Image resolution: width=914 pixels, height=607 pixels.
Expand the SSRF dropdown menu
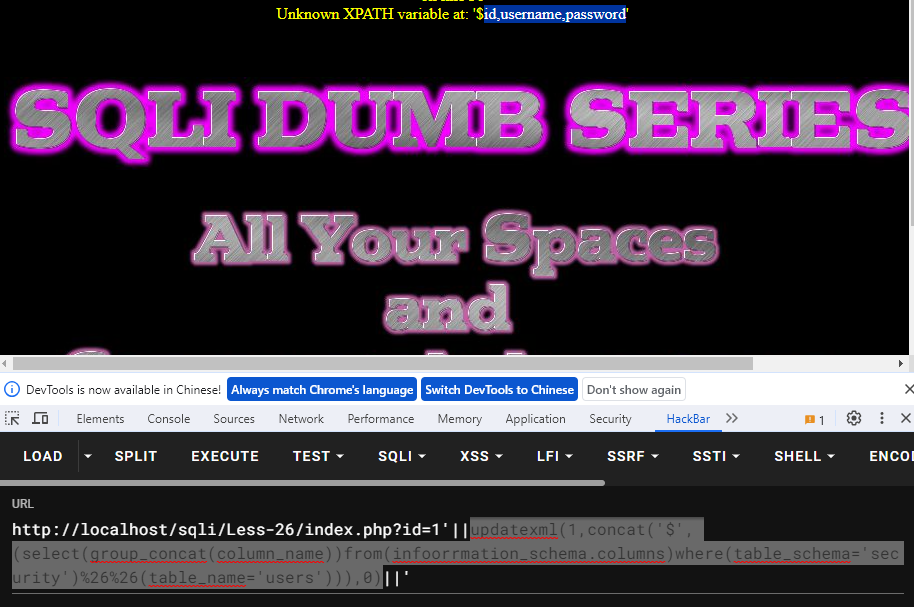632,456
